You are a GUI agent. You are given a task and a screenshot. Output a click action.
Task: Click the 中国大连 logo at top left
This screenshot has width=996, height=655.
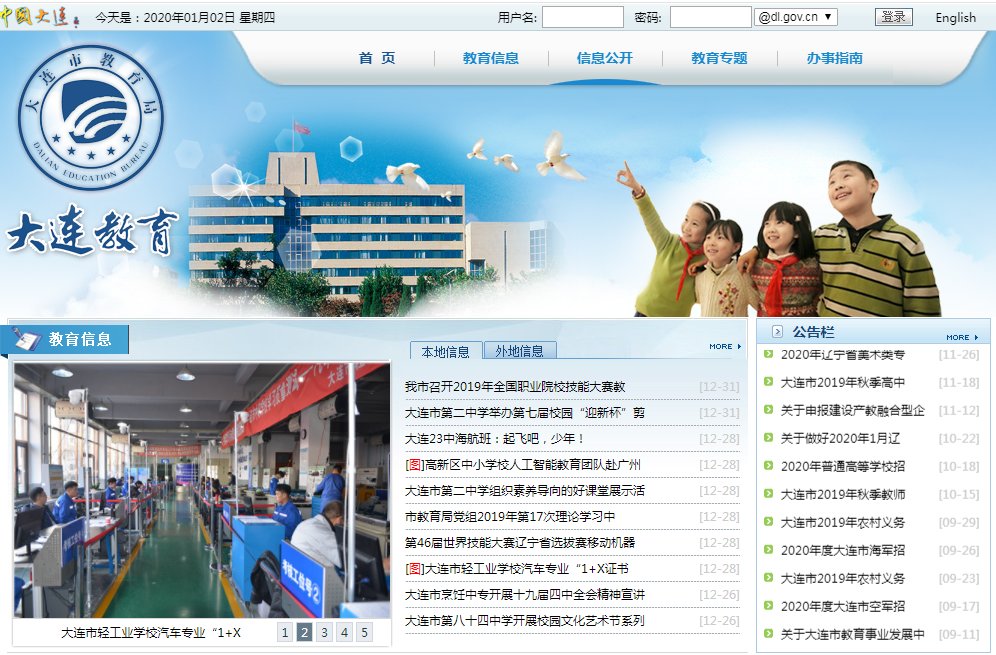41,17
